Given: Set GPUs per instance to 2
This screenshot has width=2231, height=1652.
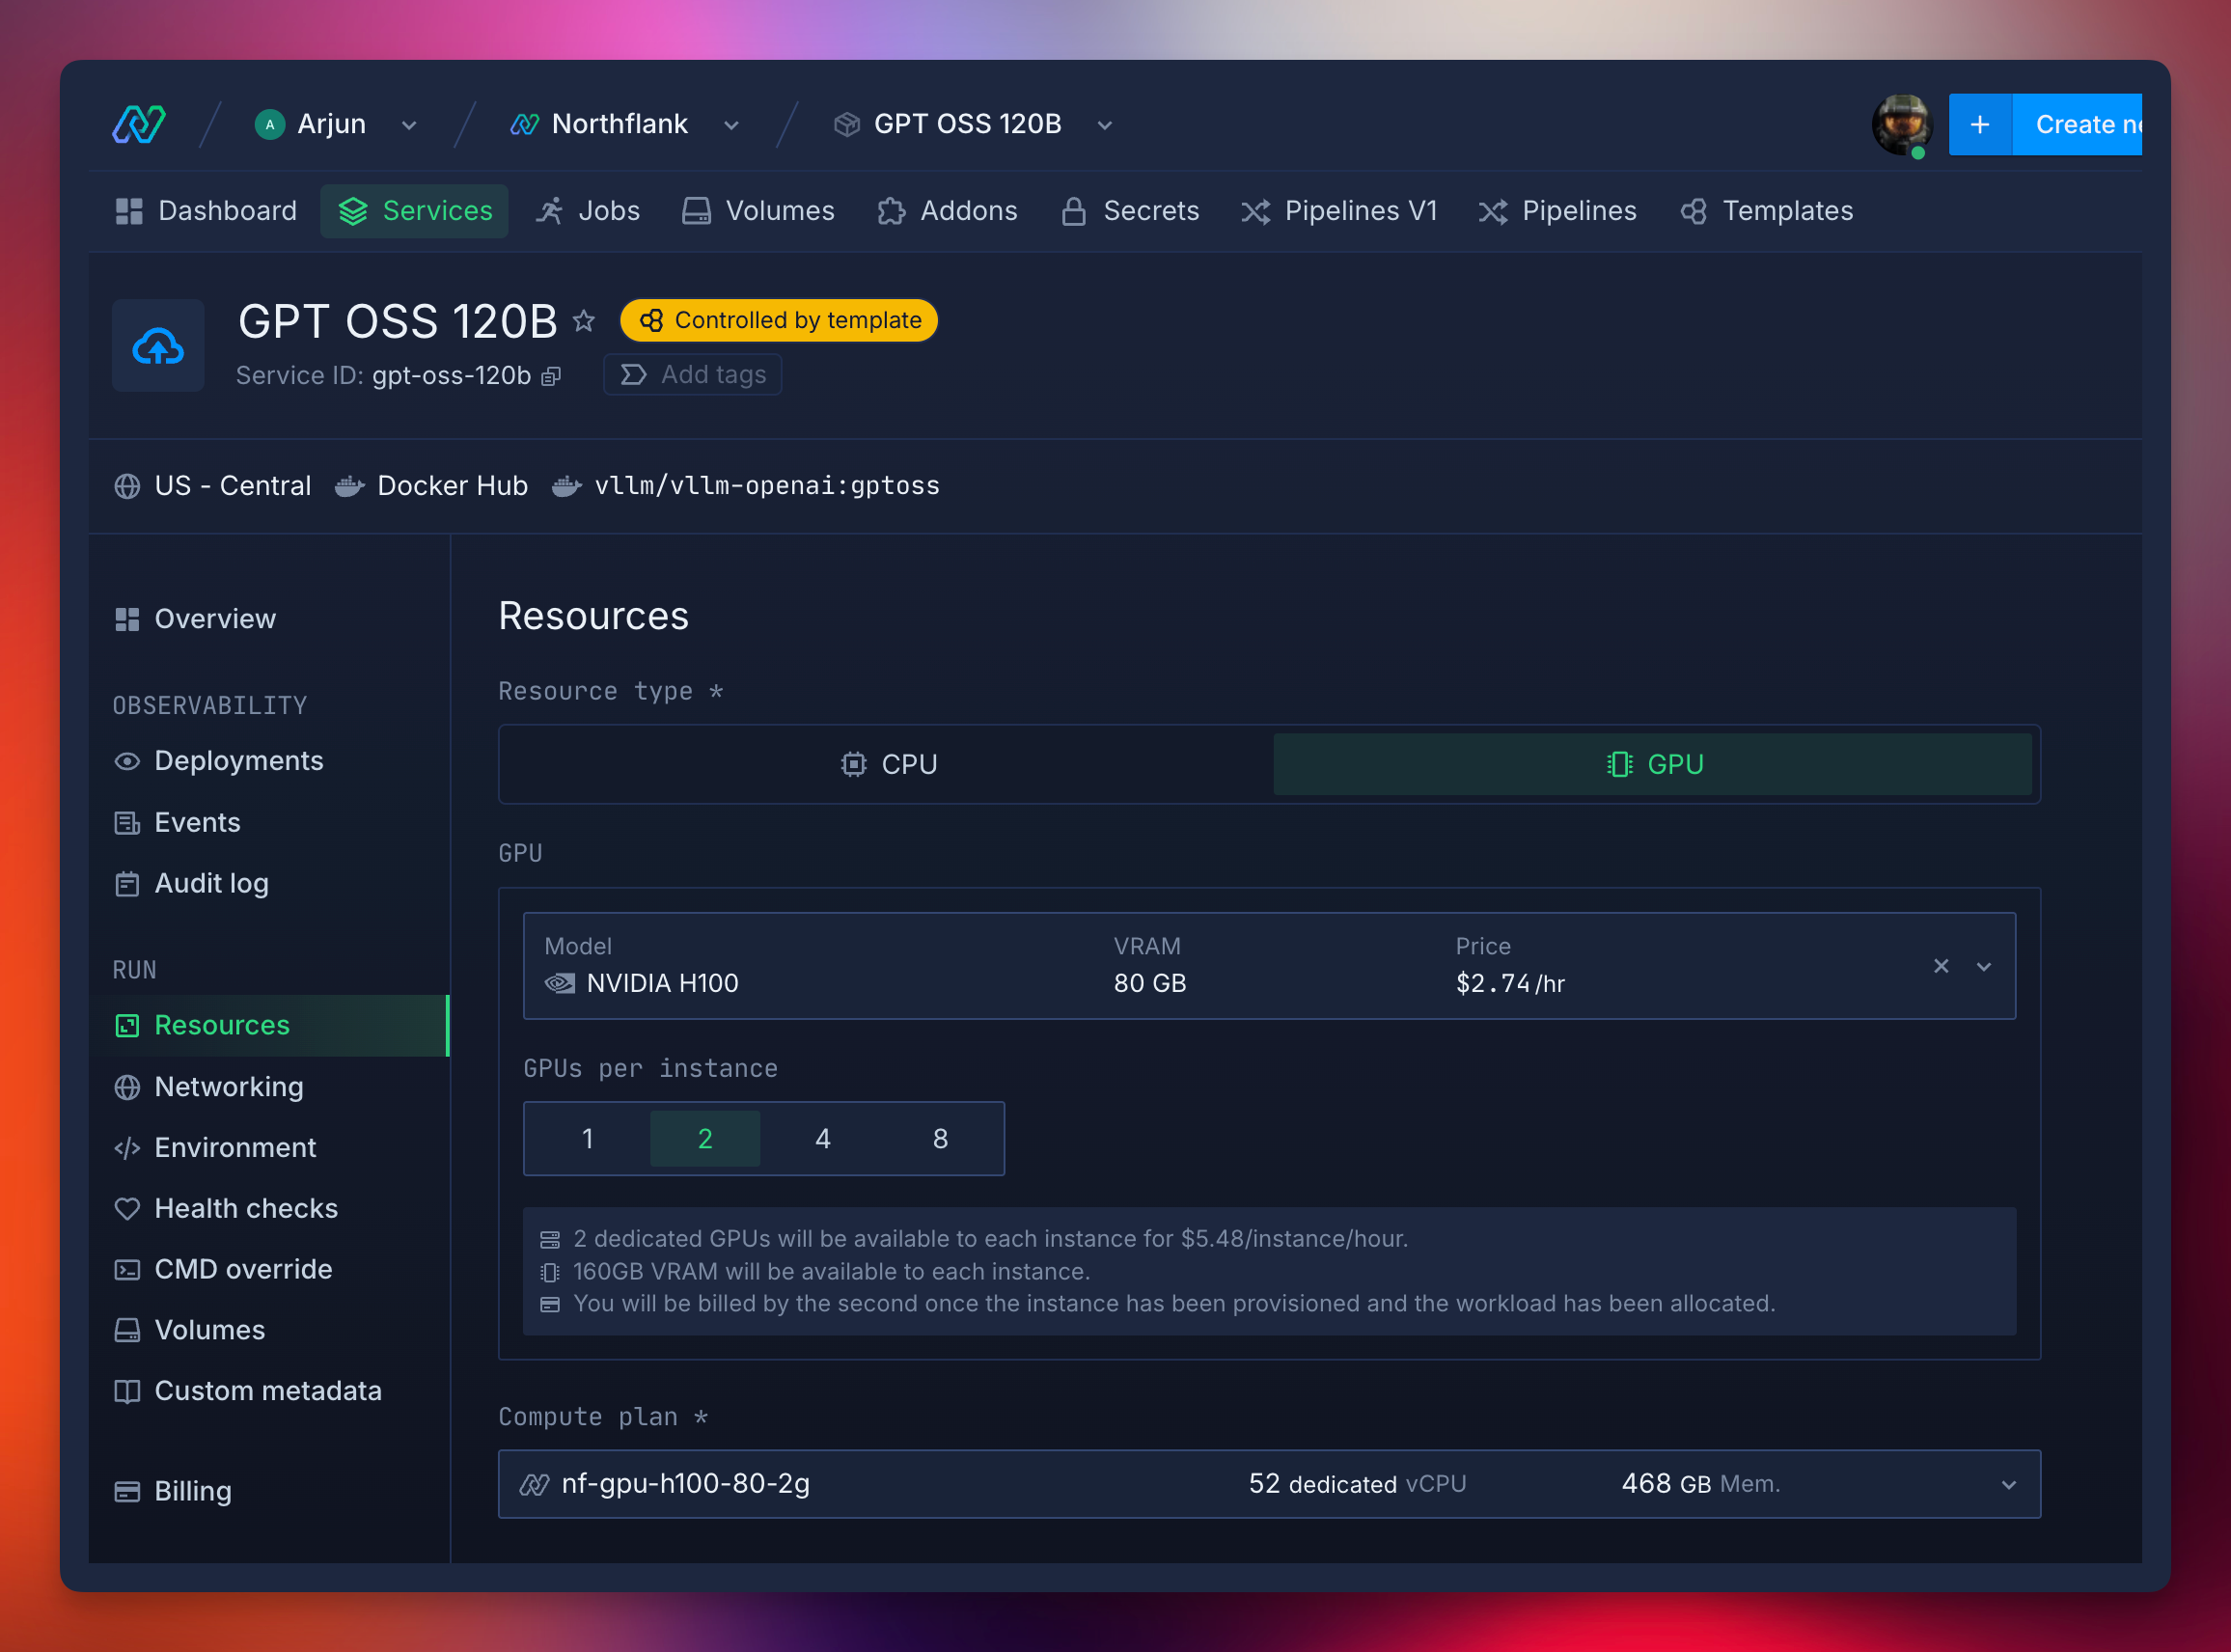Looking at the screenshot, I should pyautogui.click(x=705, y=1139).
